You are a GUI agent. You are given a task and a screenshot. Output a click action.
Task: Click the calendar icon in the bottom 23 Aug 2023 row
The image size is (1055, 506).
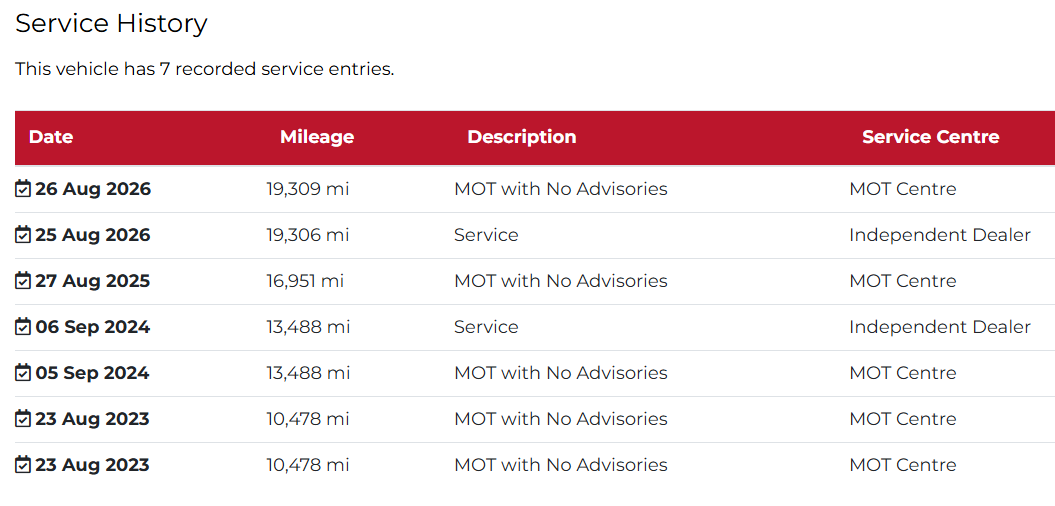click(23, 465)
